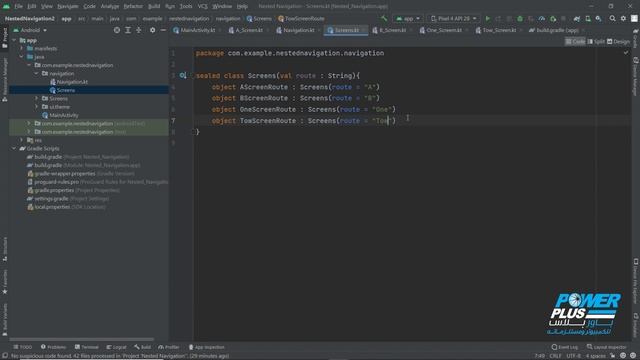Click Collapse All icon in Project panel
This screenshot has height=360, width=640.
139,30
